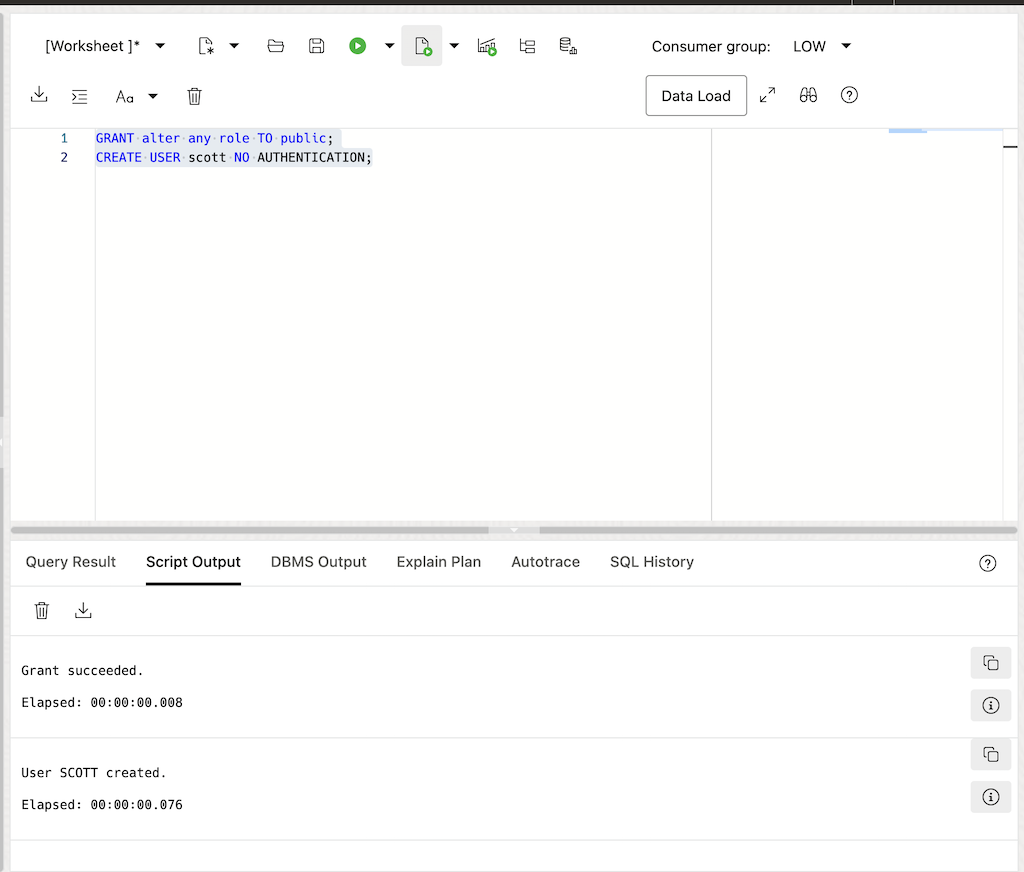Create a new worksheet file

206,46
